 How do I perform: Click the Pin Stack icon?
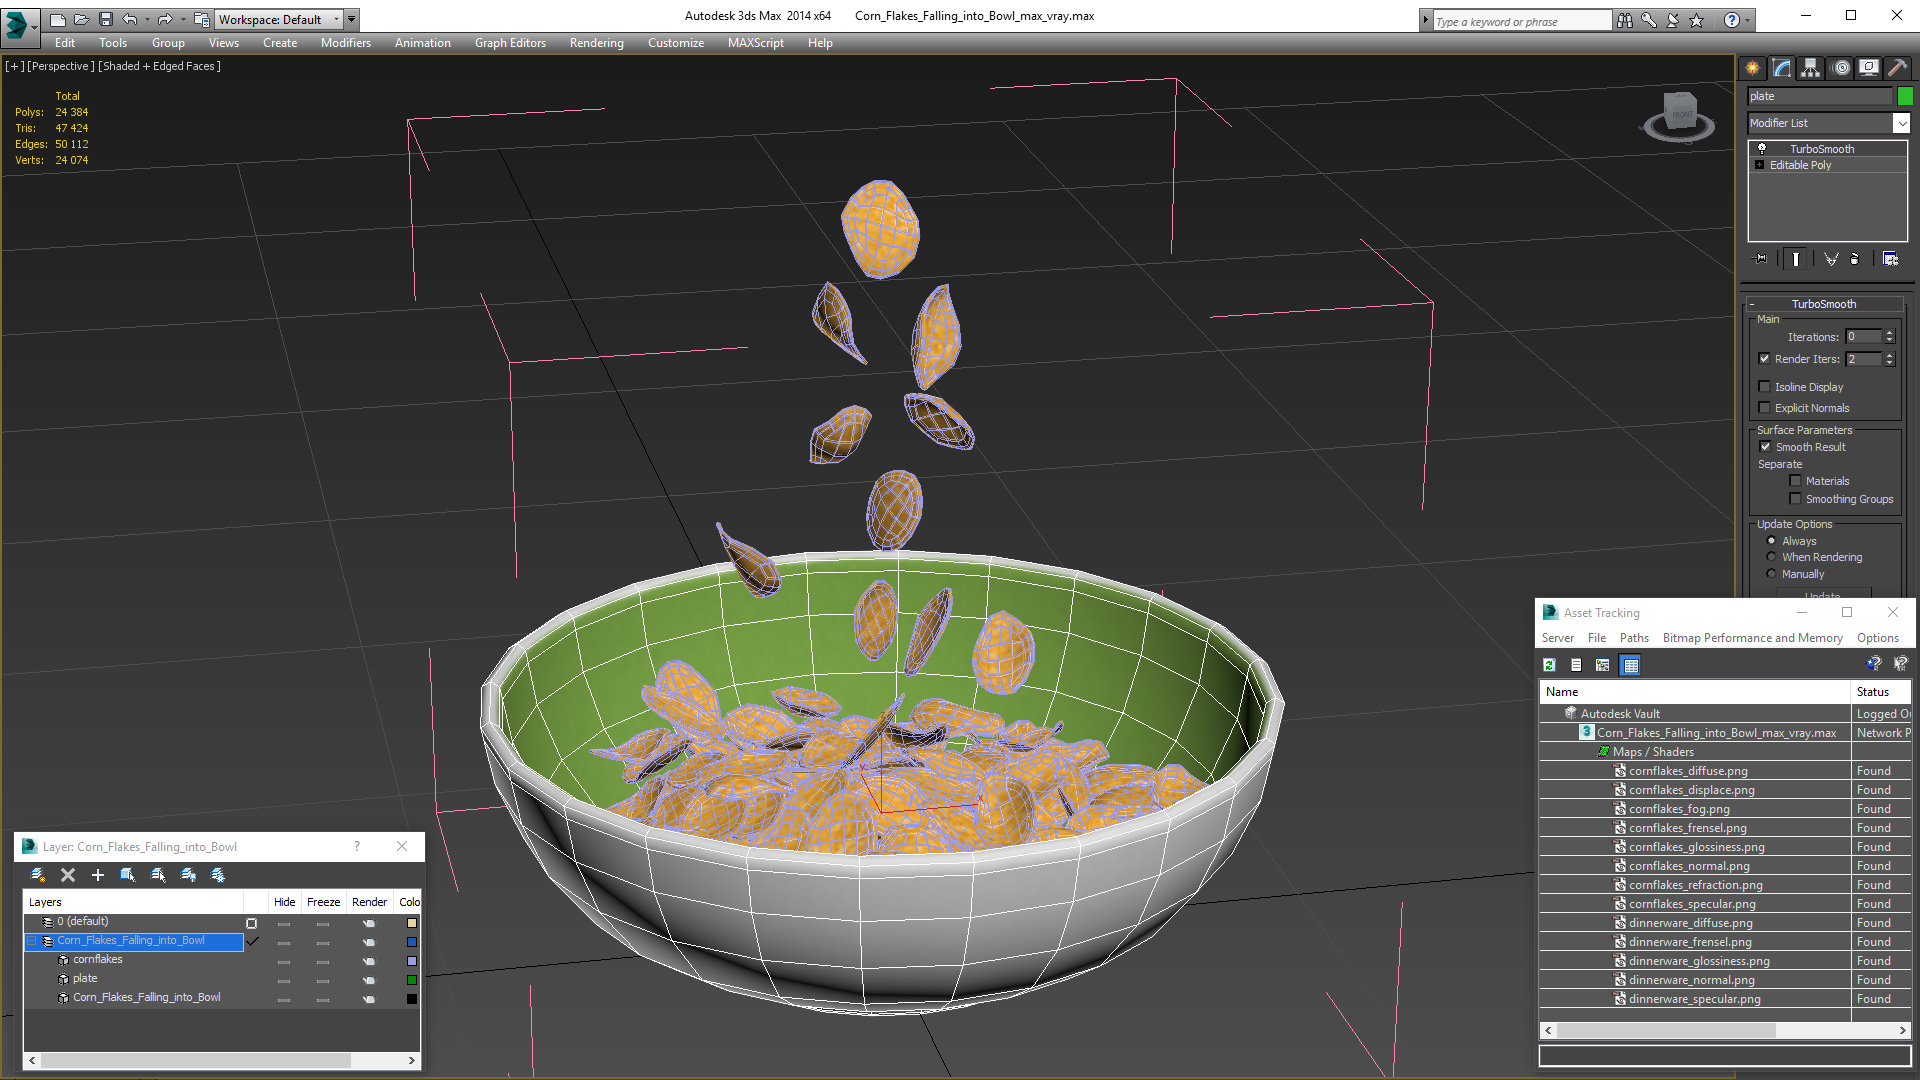(x=1761, y=259)
